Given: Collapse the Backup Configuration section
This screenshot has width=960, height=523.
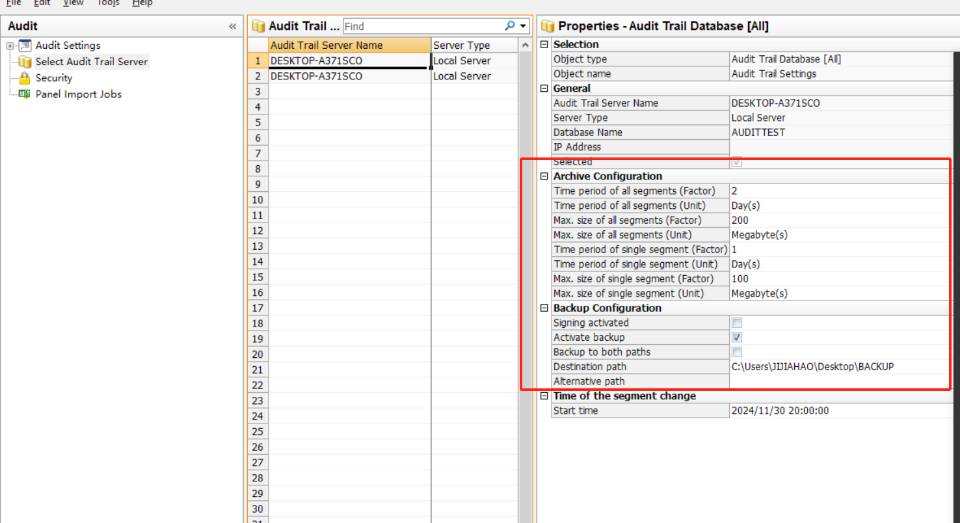Looking at the screenshot, I should pyautogui.click(x=544, y=308).
